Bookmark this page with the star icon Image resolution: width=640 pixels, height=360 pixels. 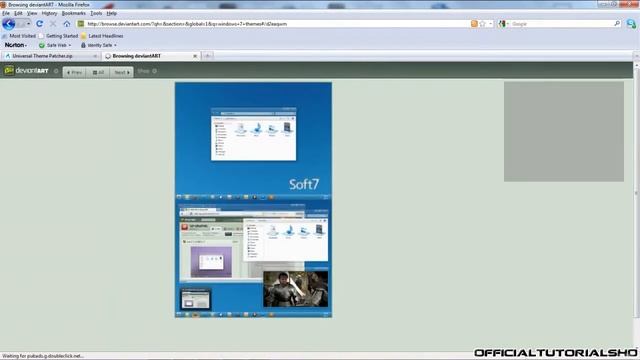(x=482, y=24)
